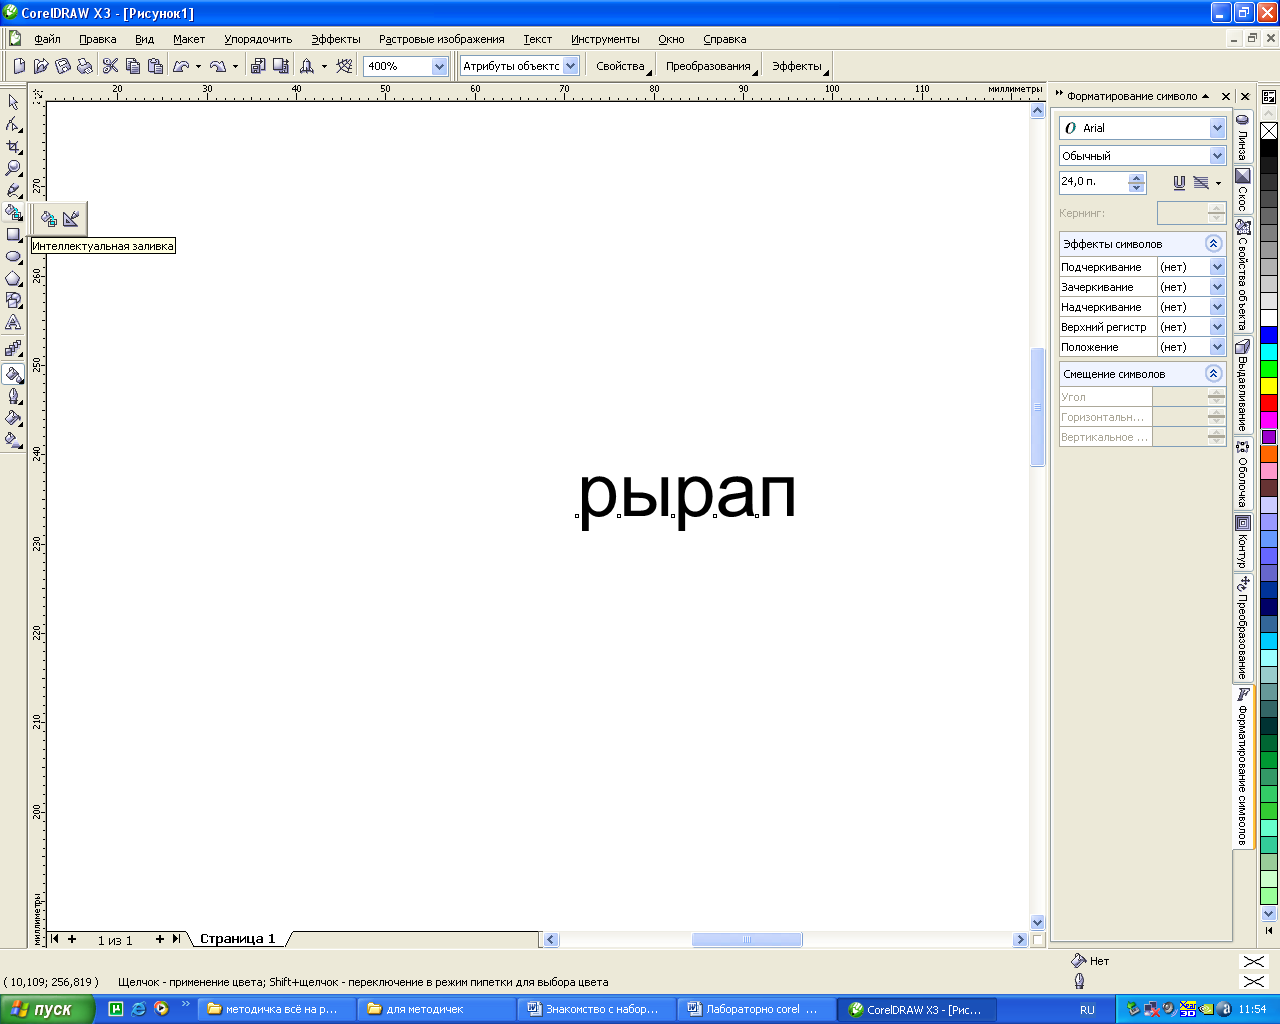Open the zoom level 400% dropdown
The height and width of the screenshot is (1024, 1280).
pyautogui.click(x=439, y=66)
